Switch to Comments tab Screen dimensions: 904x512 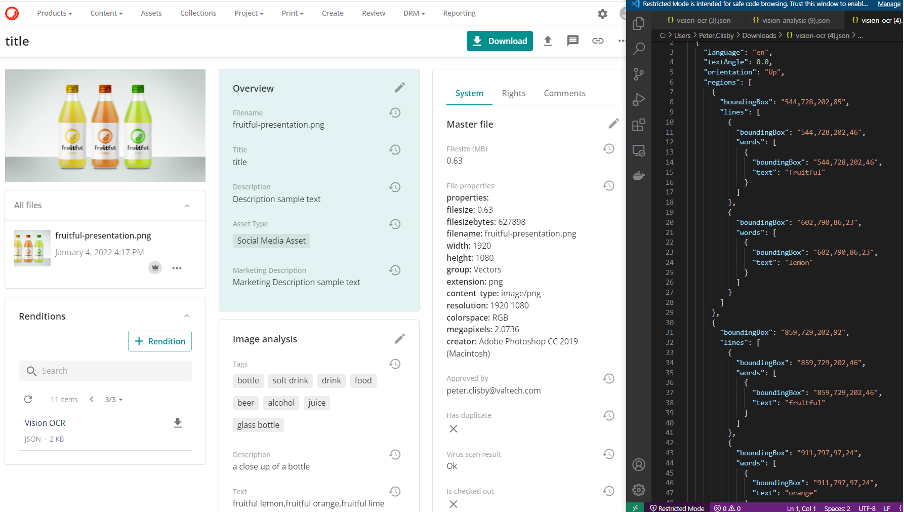tap(564, 93)
